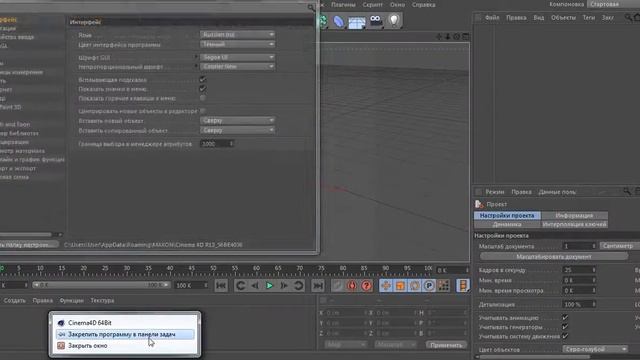Toggle use generators checkbox
The height and width of the screenshot is (360, 640).
tap(565, 327)
